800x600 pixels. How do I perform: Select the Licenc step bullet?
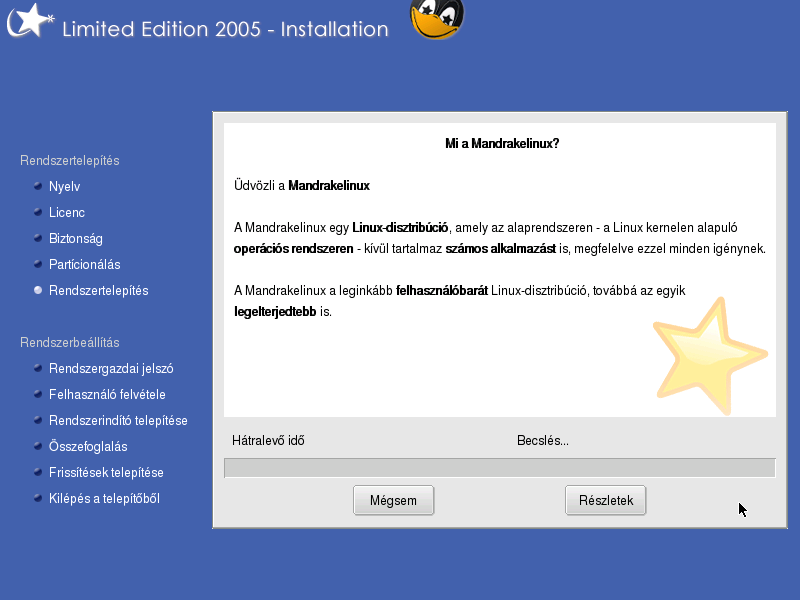[x=38, y=212]
